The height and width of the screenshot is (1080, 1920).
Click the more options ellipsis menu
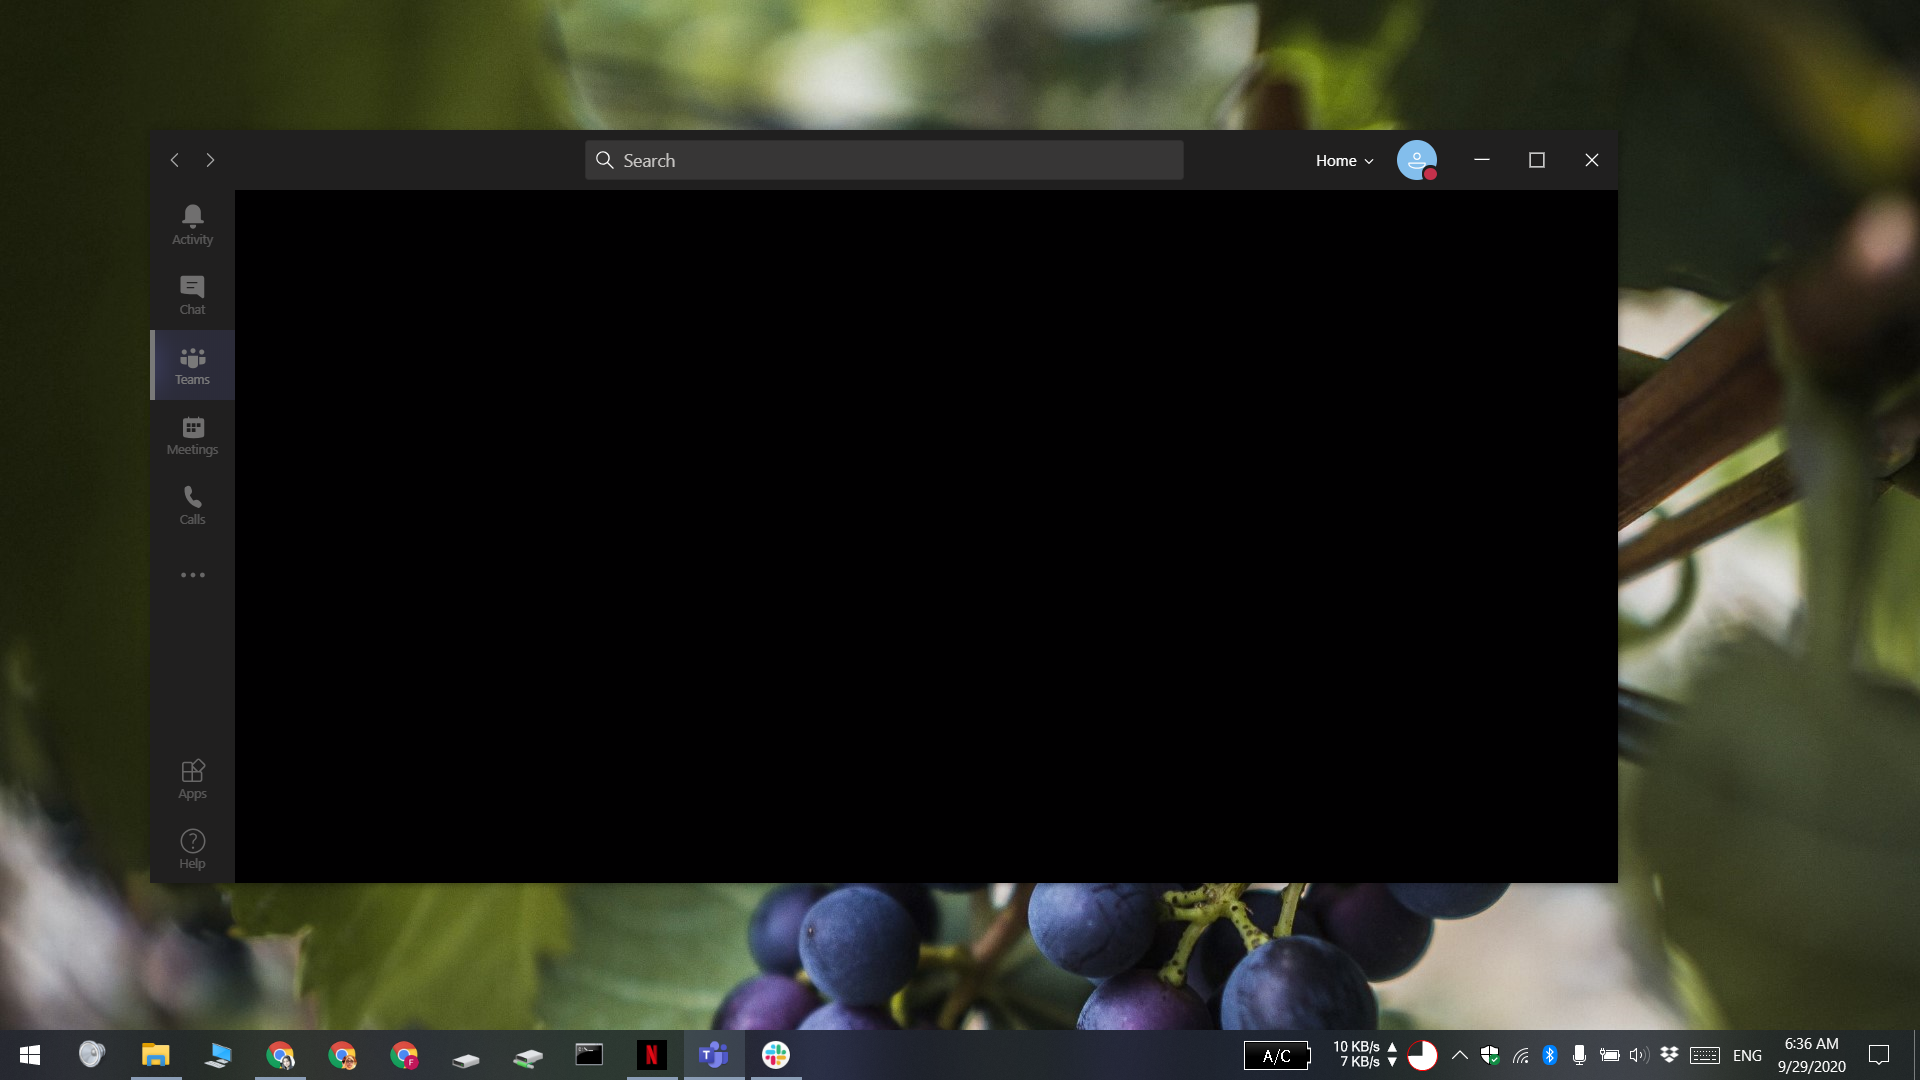click(193, 575)
